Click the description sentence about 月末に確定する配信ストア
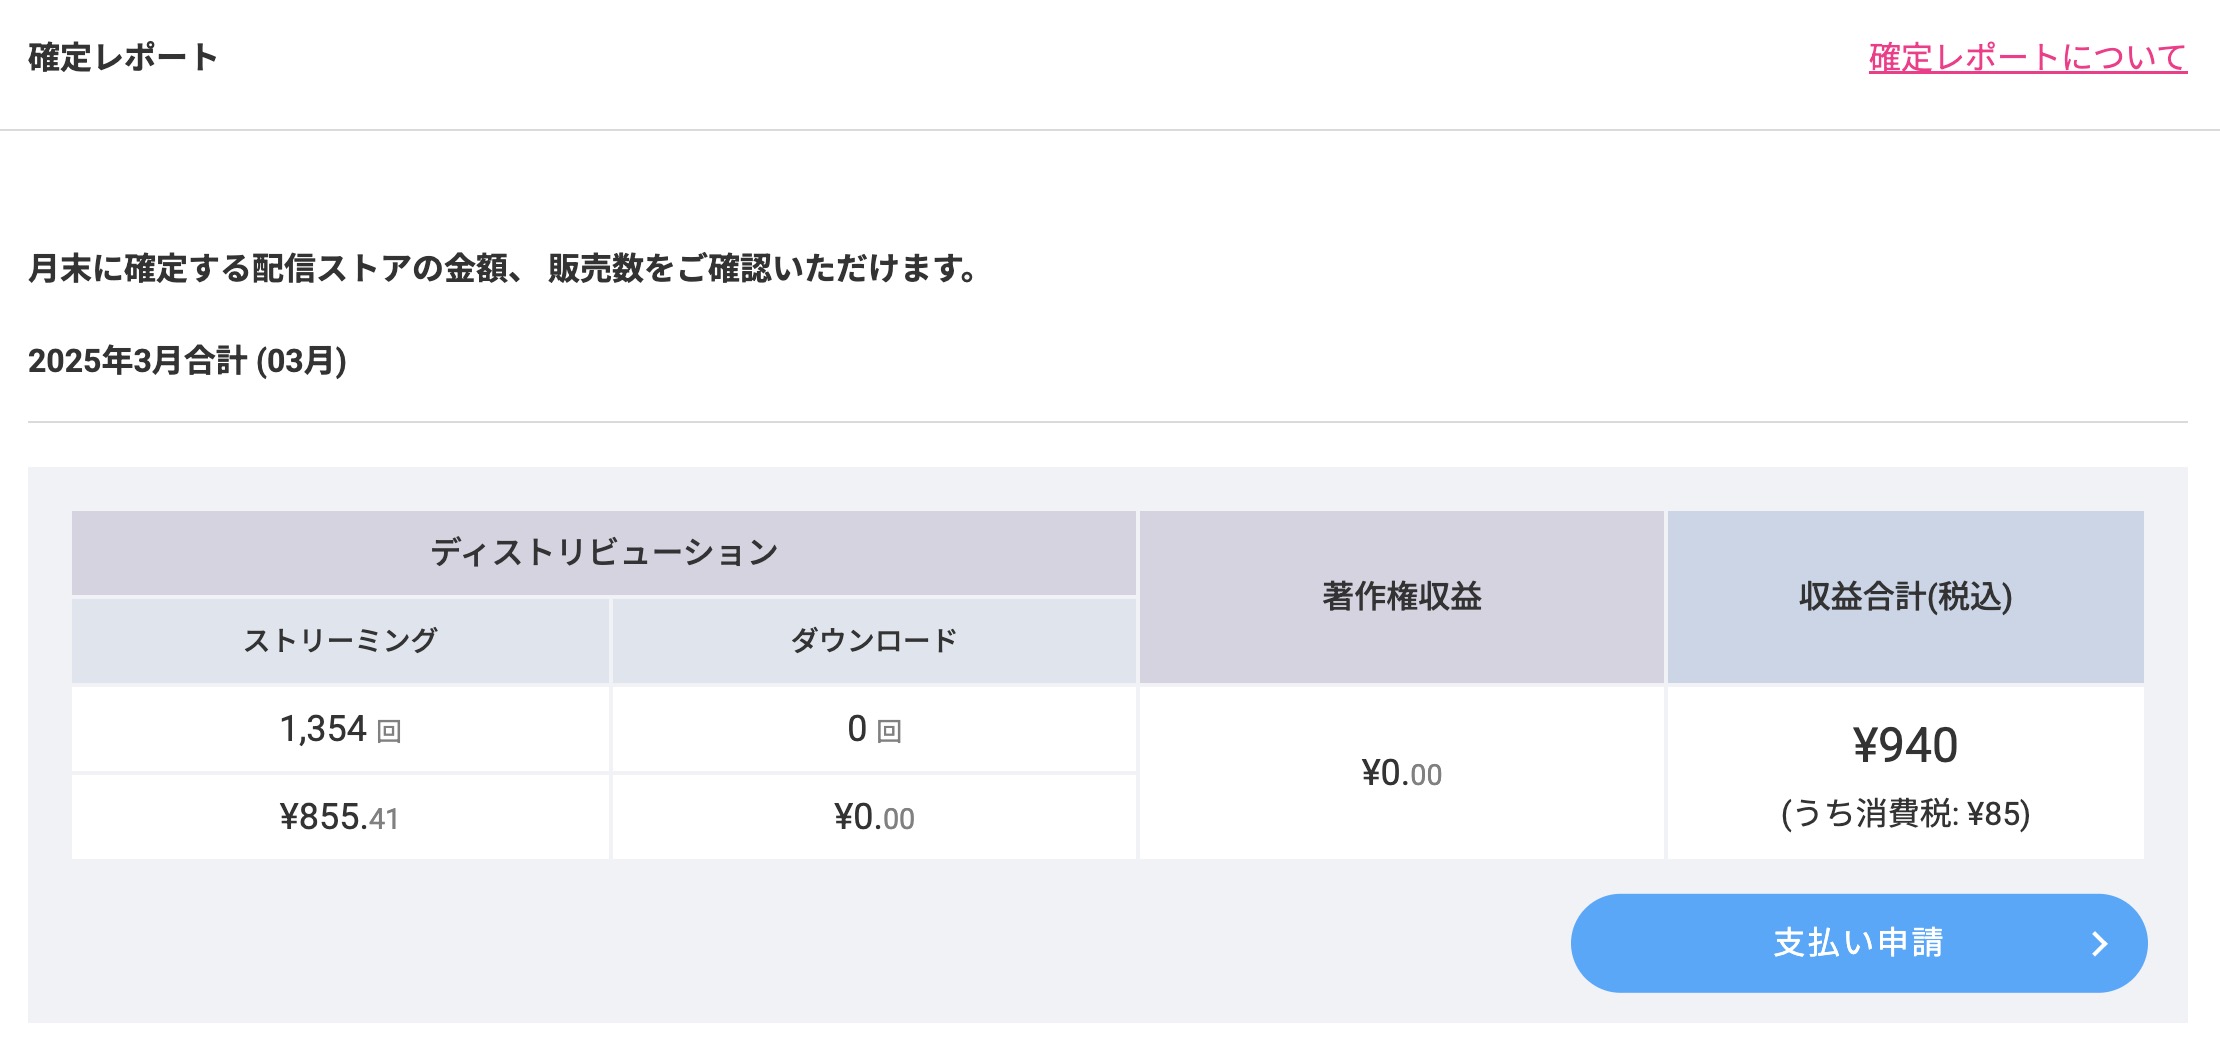This screenshot has height=1060, width=2220. coord(503,269)
